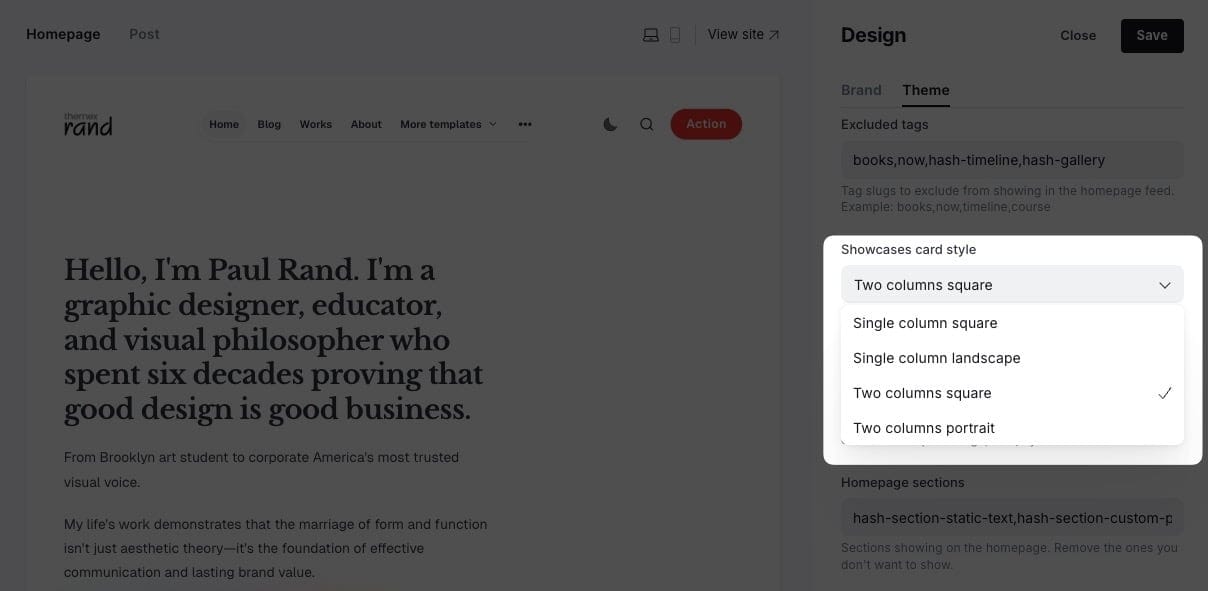Switch to the Brand tab
Screen dimensions: 1208x591
pyautogui.click(x=861, y=90)
